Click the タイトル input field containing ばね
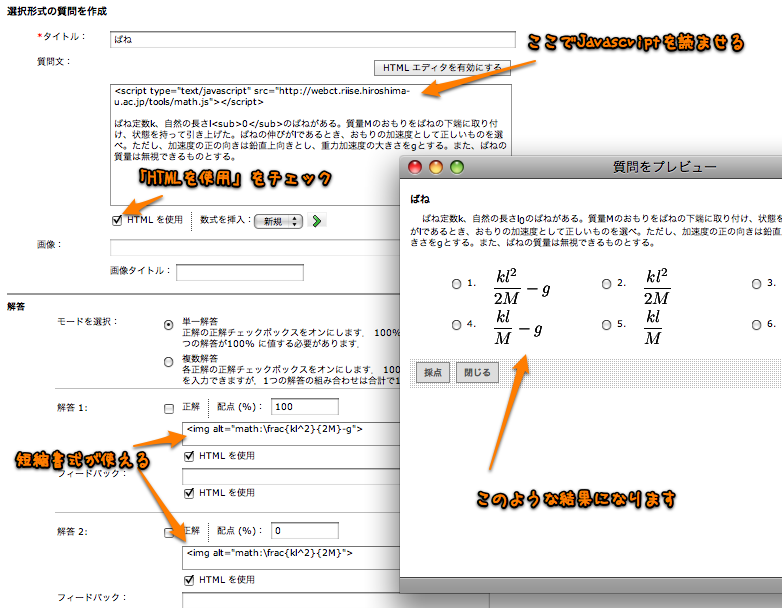The height and width of the screenshot is (608, 782). (313, 39)
